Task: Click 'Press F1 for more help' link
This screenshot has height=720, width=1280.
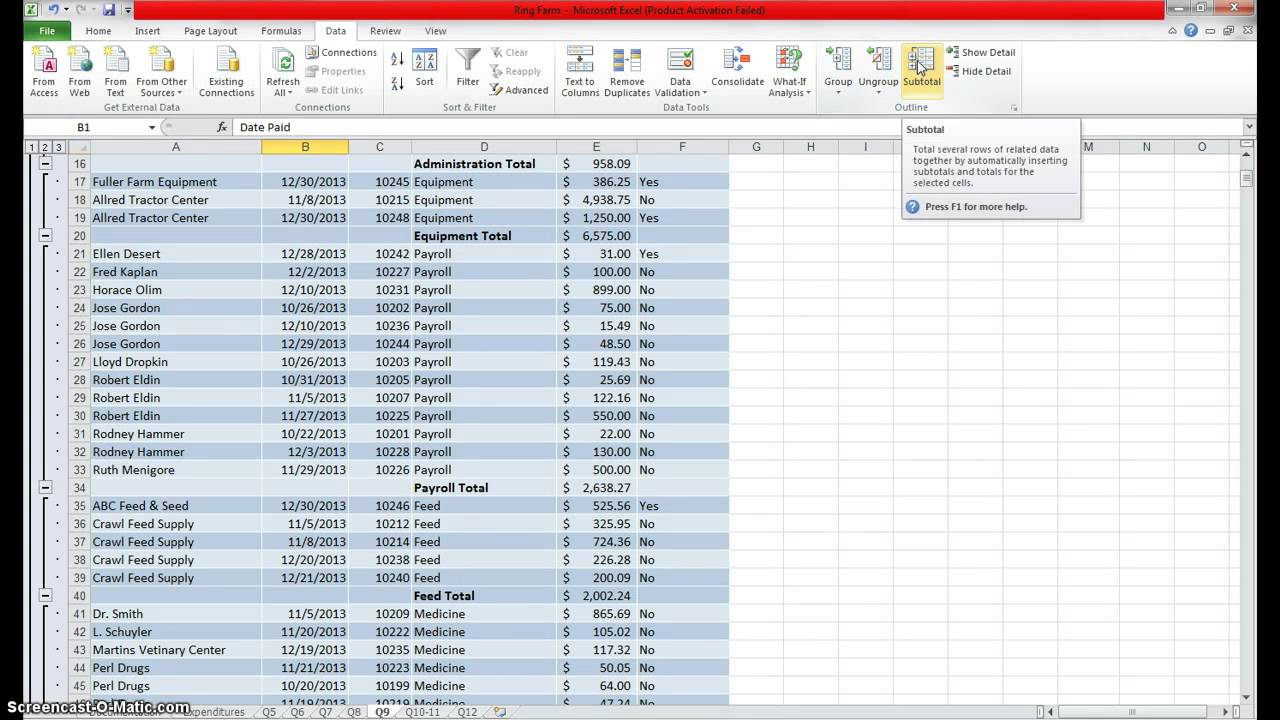Action: click(975, 207)
